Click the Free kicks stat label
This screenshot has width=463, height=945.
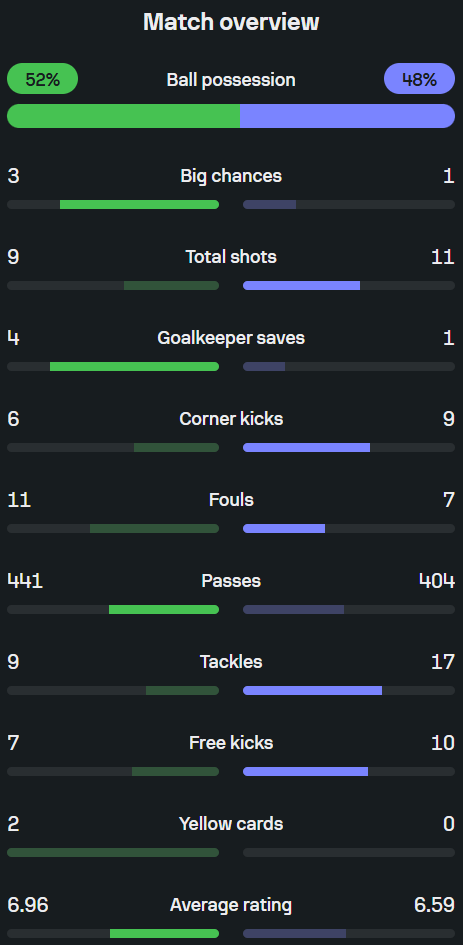[x=231, y=742]
